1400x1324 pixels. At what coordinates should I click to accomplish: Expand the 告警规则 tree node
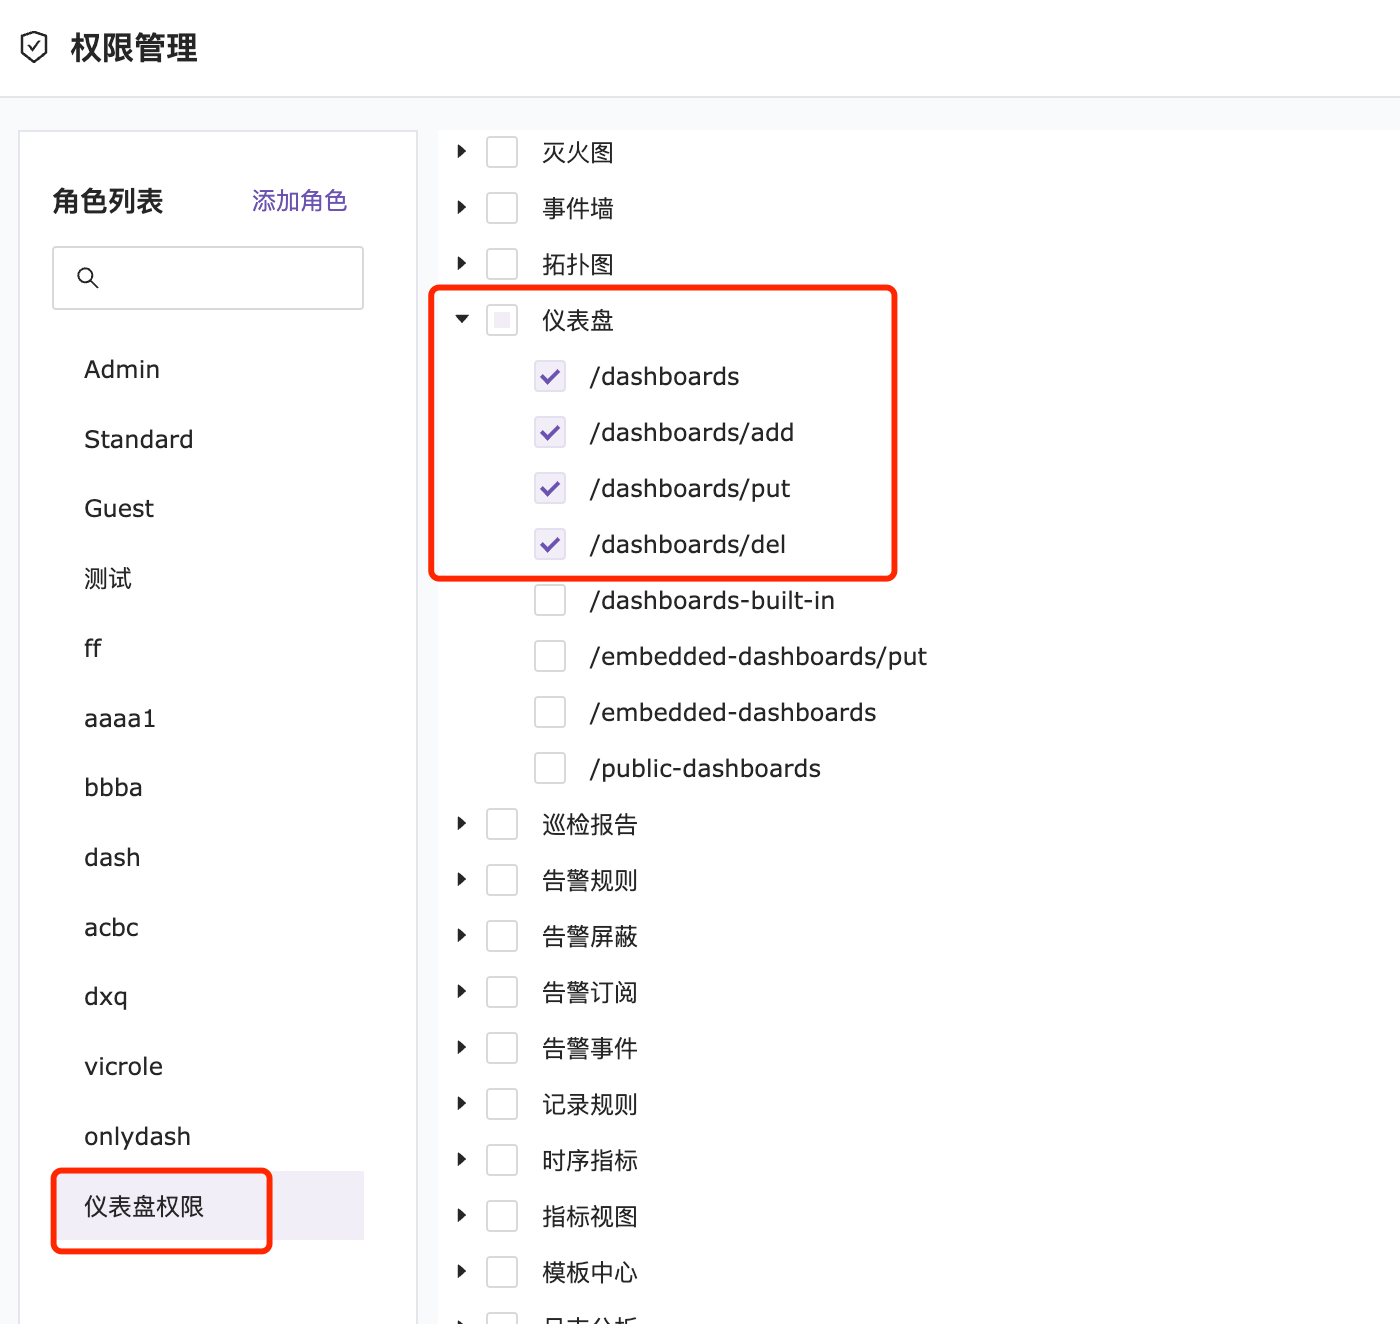pos(461,880)
